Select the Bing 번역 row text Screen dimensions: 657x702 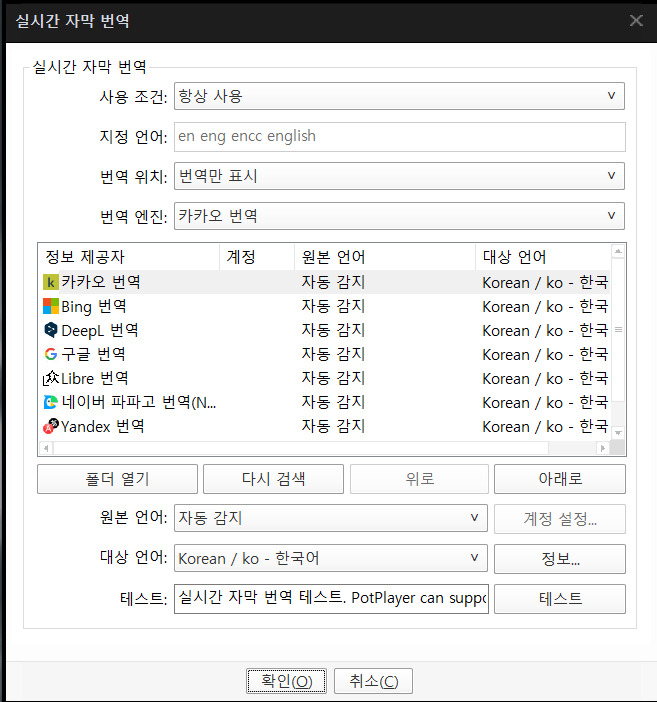click(94, 306)
